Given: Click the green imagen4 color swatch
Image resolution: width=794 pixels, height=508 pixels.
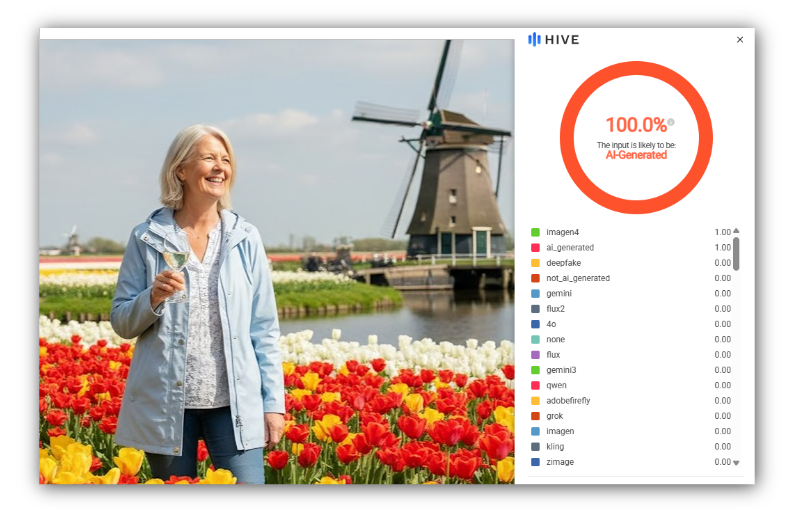Looking at the screenshot, I should pyautogui.click(x=536, y=232).
